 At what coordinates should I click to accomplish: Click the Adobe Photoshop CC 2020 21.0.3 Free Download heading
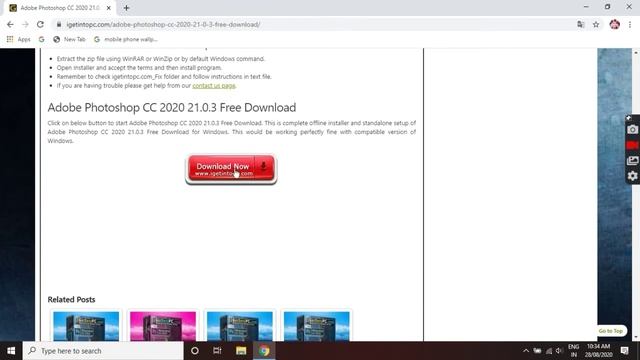point(172,107)
